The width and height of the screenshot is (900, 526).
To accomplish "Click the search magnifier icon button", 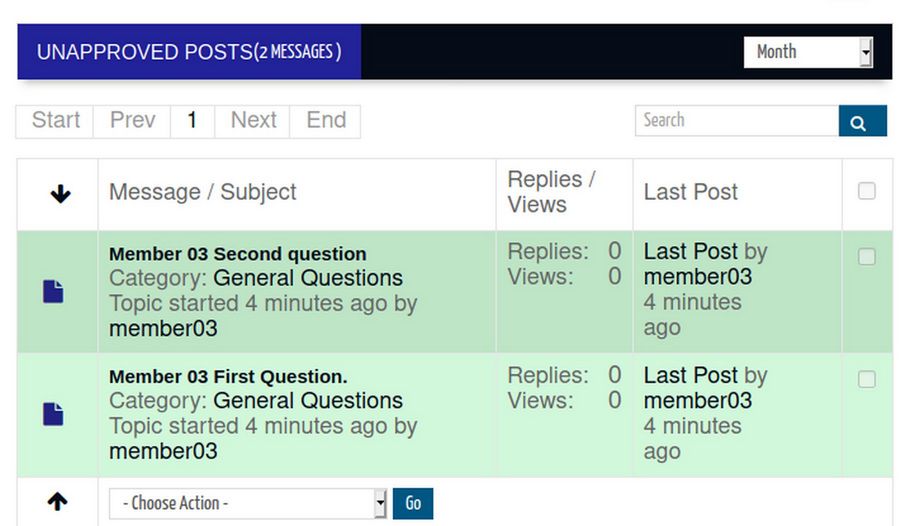I will pyautogui.click(x=862, y=121).
